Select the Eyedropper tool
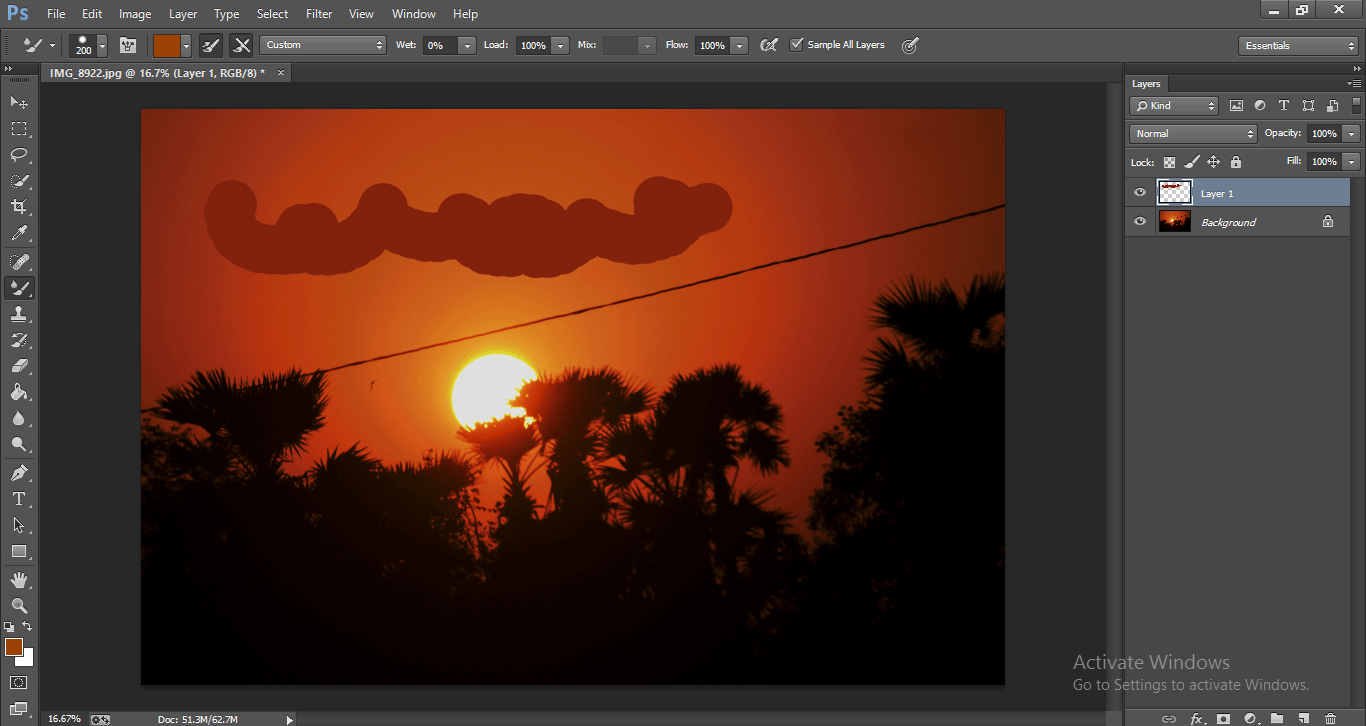Screen dimensions: 1366x726 point(19,233)
